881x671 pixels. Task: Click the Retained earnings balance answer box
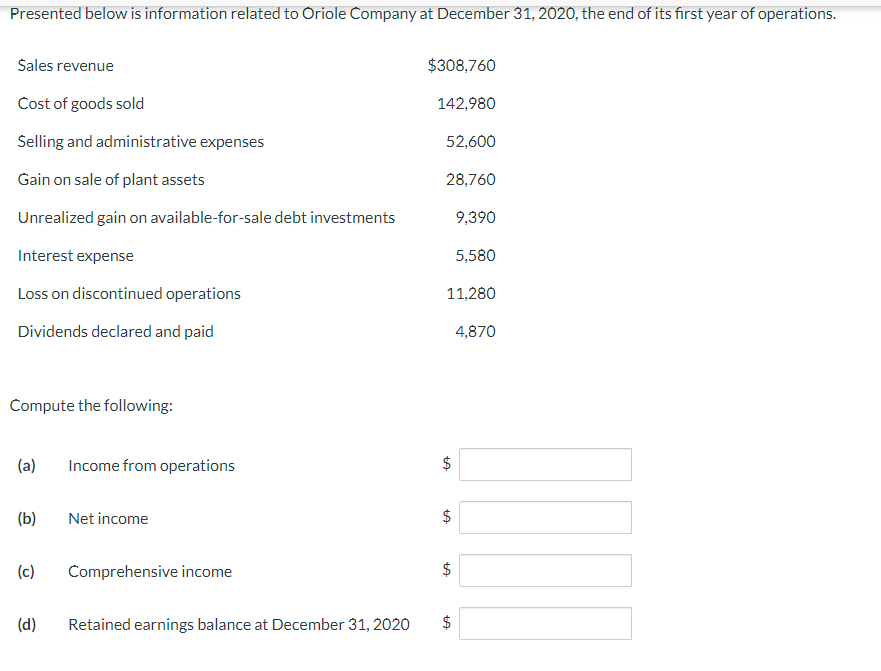tap(544, 623)
